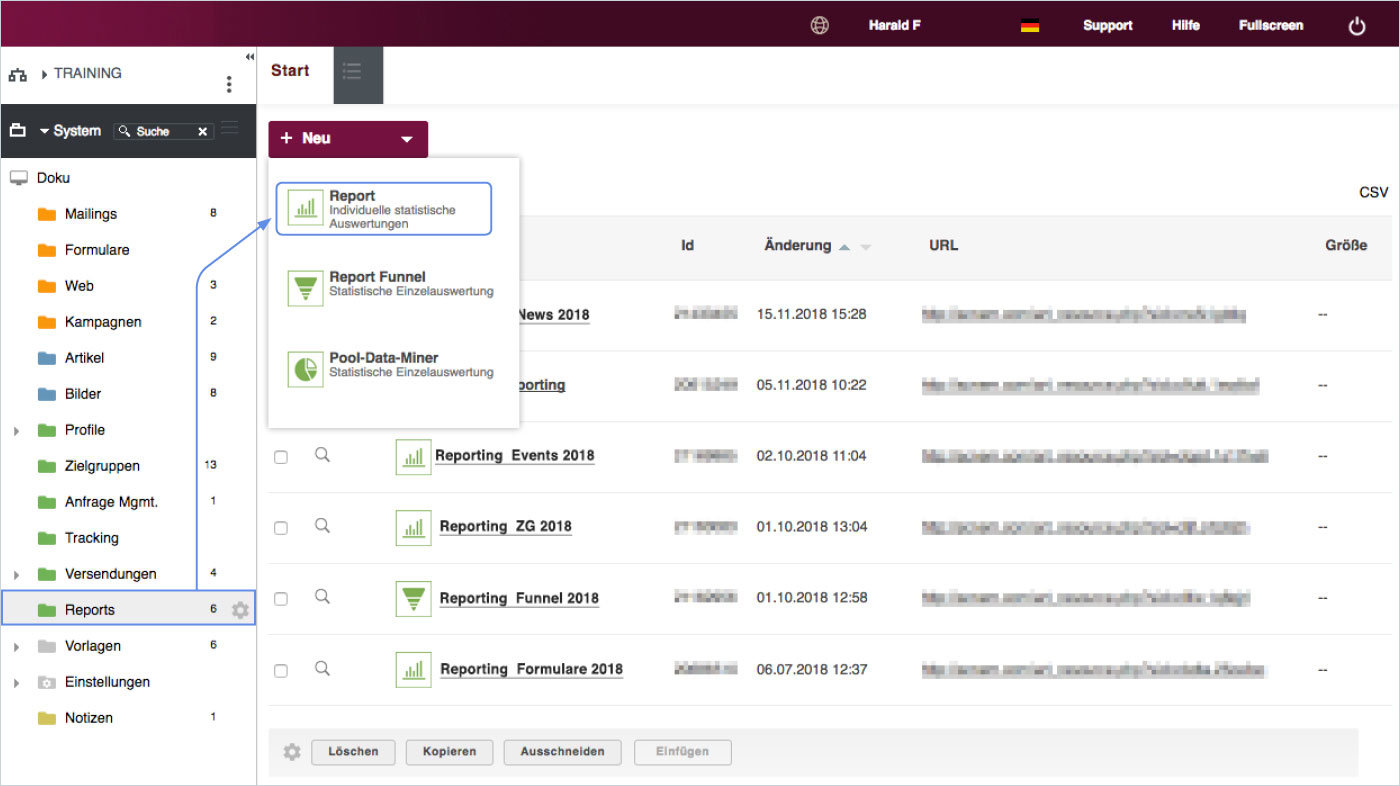Click the power logout icon

pyautogui.click(x=1356, y=27)
